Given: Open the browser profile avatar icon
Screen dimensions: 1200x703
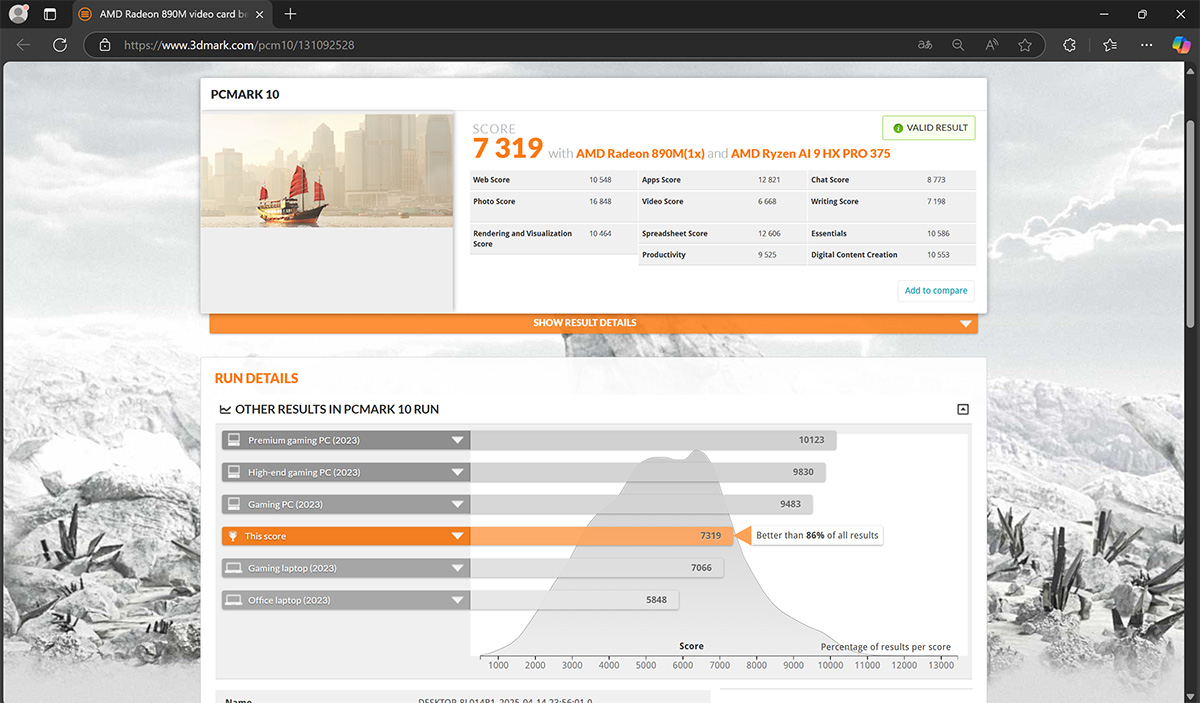Looking at the screenshot, I should pos(18,14).
